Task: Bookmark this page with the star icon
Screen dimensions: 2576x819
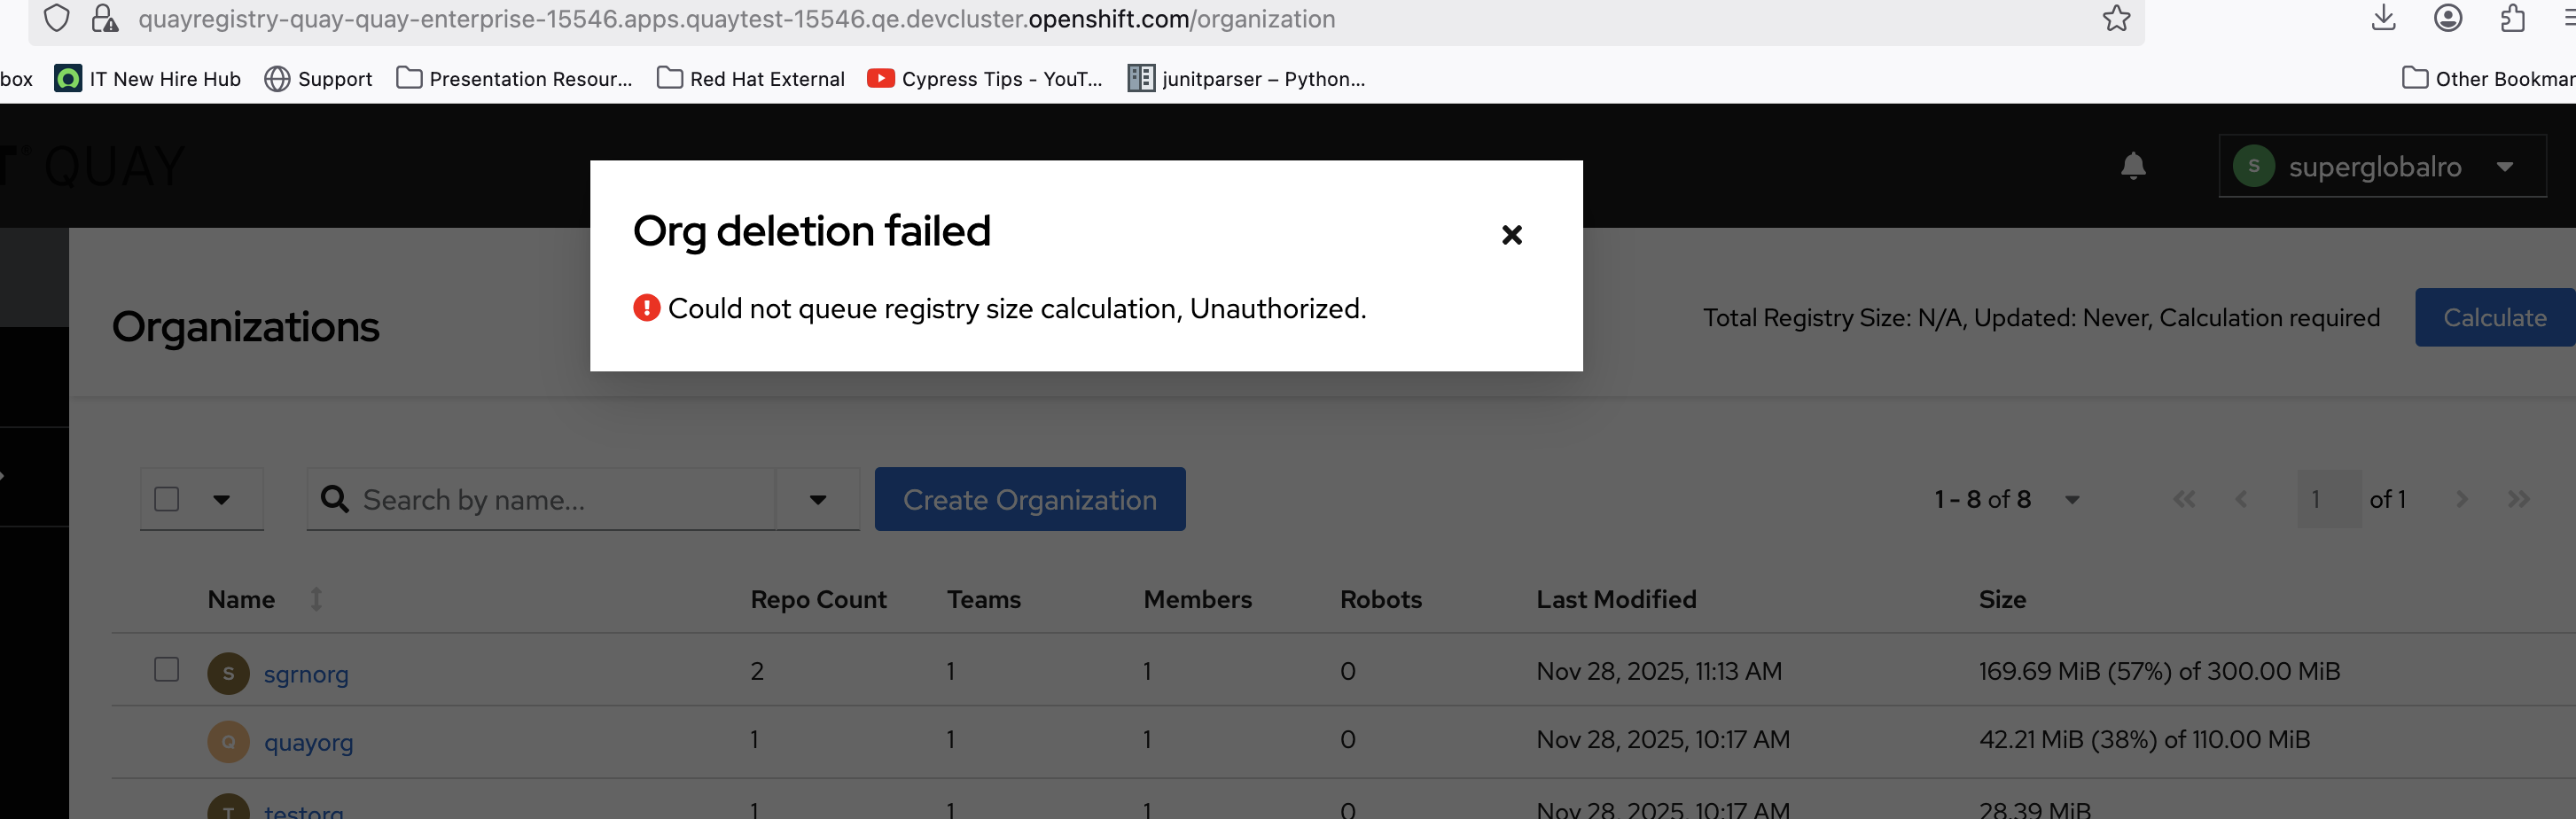Action: pos(2115,19)
